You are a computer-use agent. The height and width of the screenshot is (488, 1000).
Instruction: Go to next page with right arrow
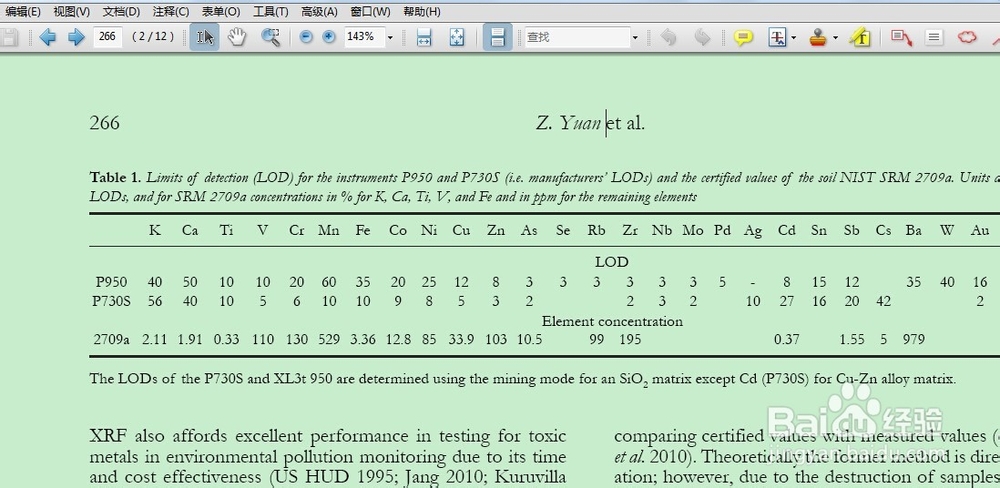point(77,37)
